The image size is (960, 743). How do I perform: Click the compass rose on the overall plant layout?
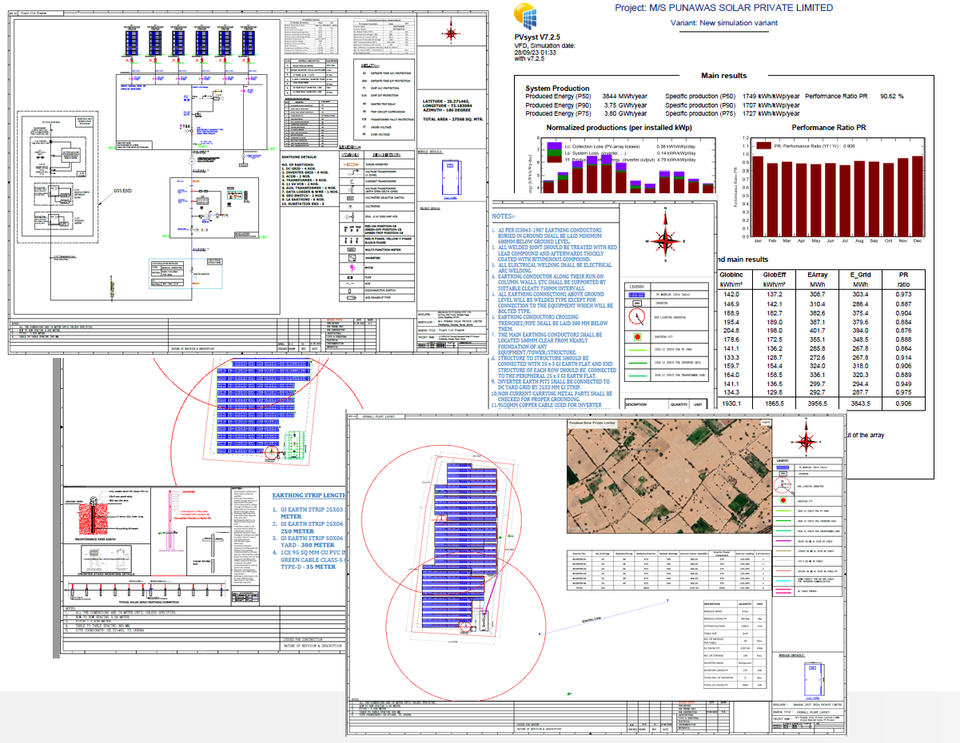point(806,439)
